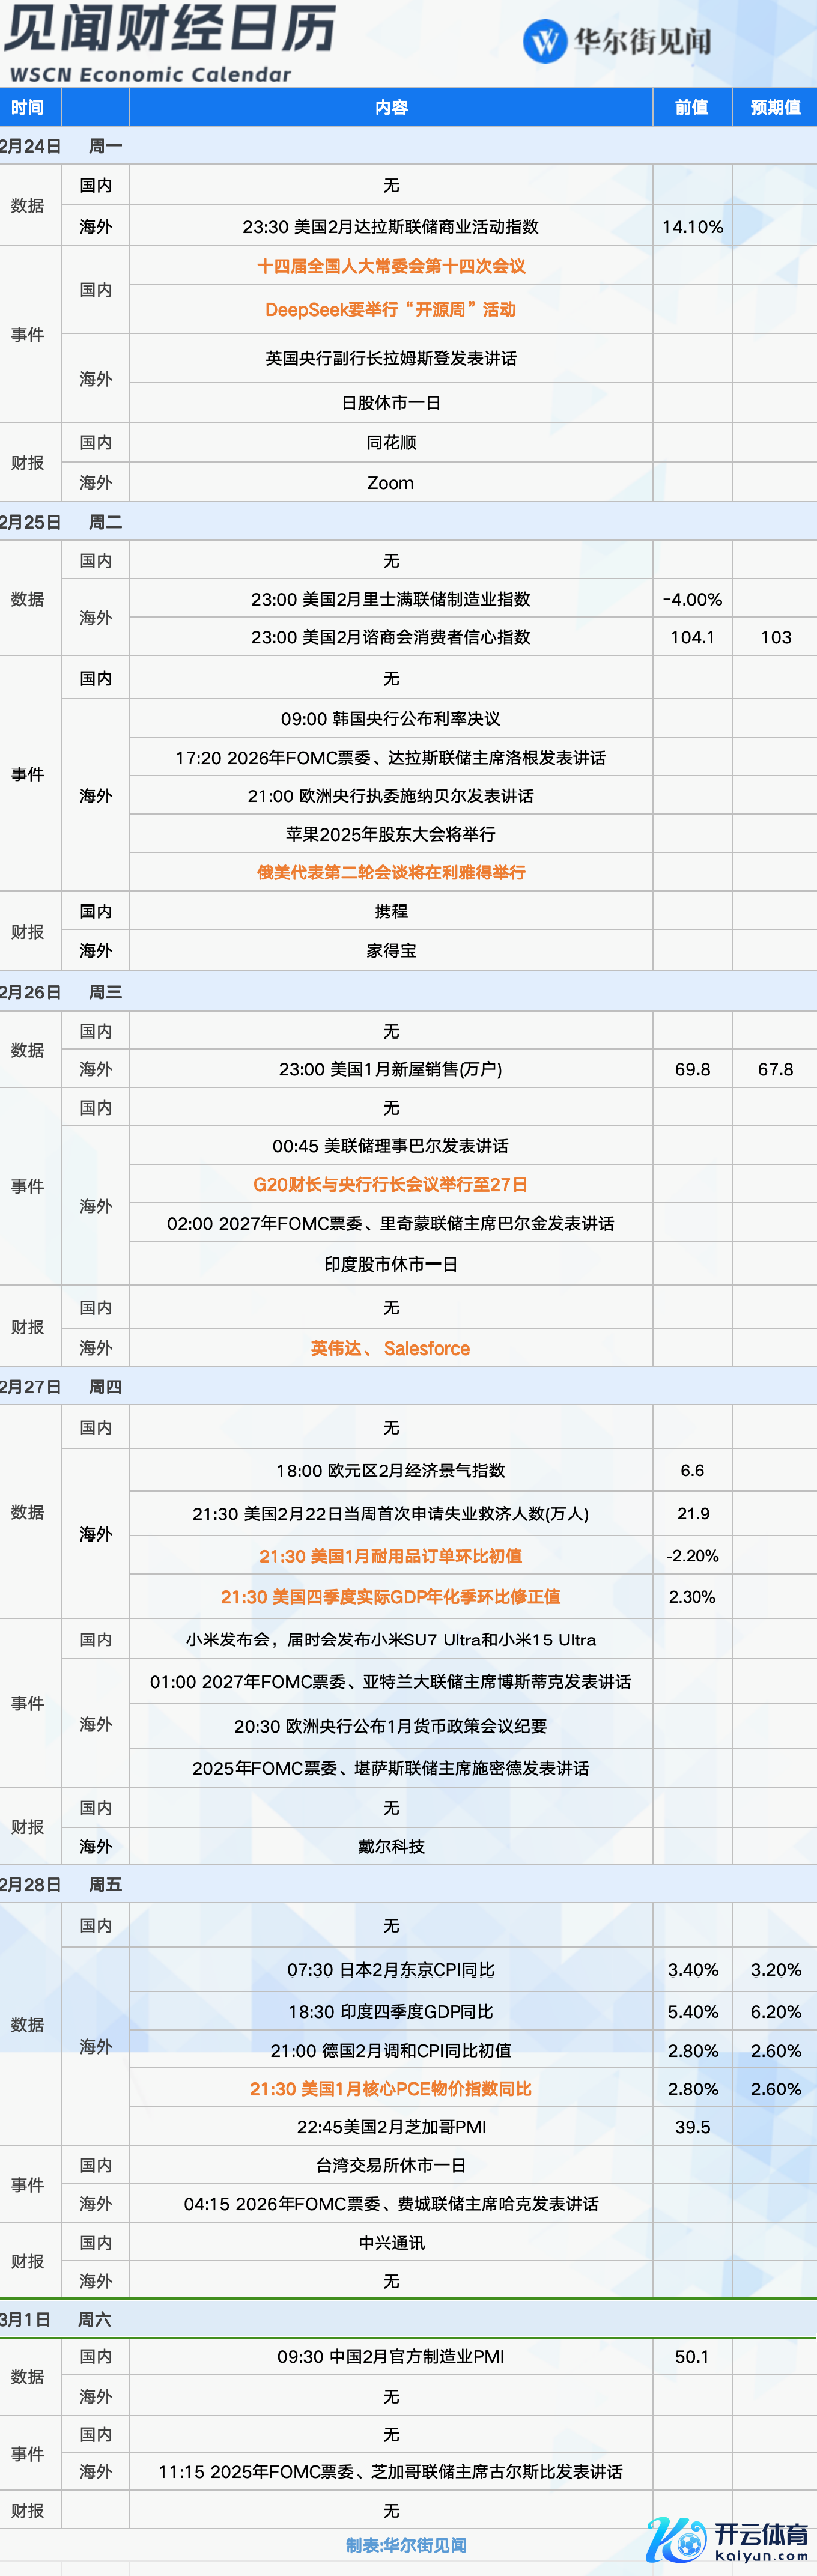Click the 十四届全国人大常委会第十四次会议 entry
817x2576 pixels.
[x=391, y=266]
